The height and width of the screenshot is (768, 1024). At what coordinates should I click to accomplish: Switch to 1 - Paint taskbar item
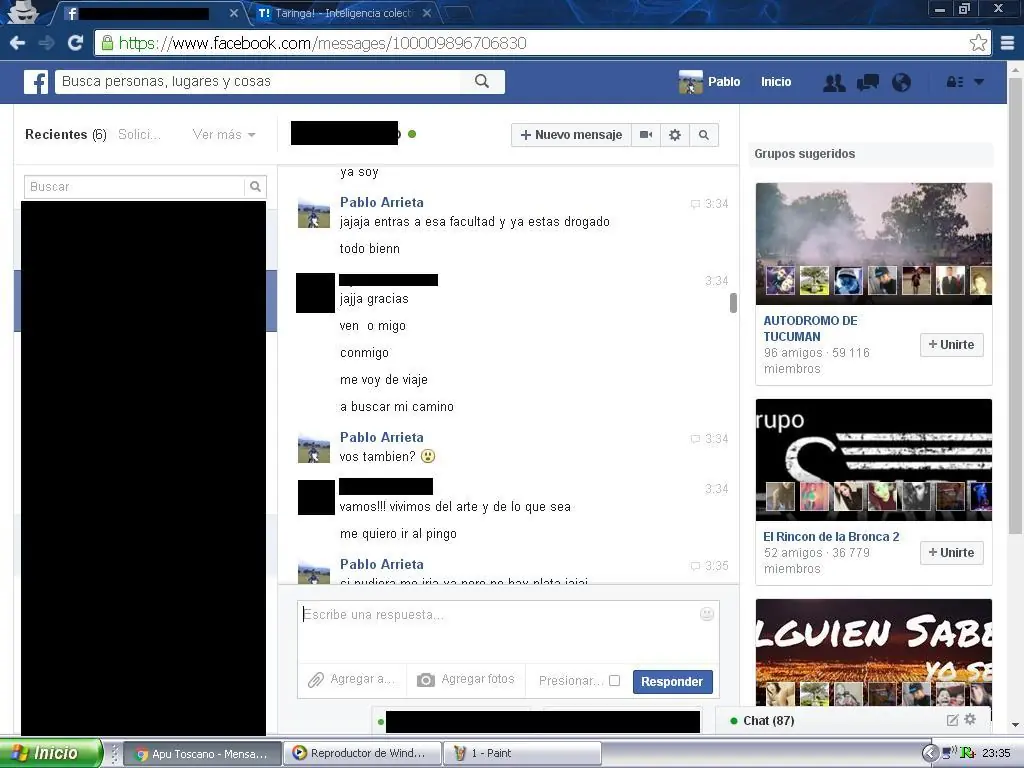click(x=522, y=754)
